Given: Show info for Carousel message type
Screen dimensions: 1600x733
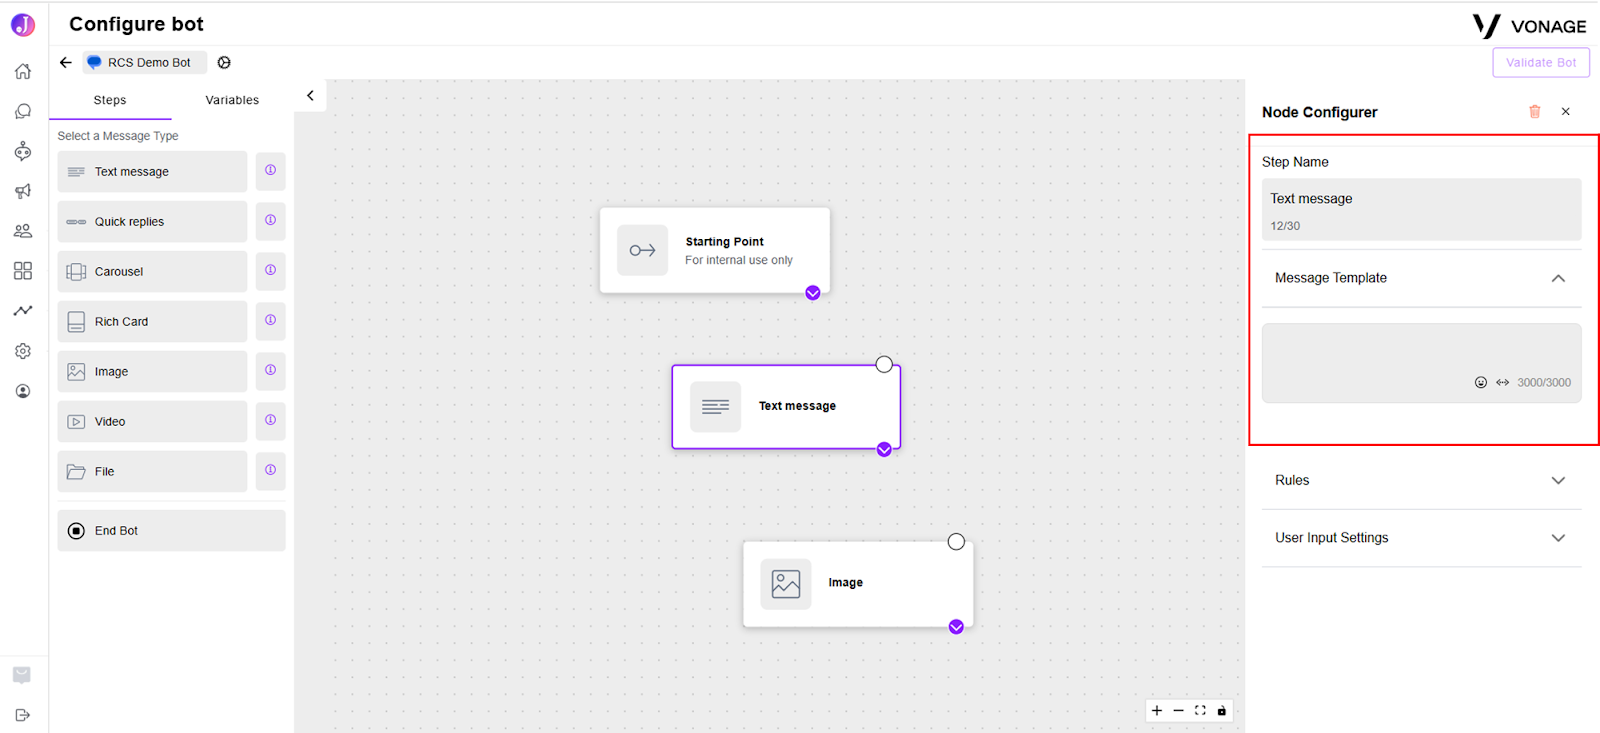Looking at the screenshot, I should click(x=270, y=271).
